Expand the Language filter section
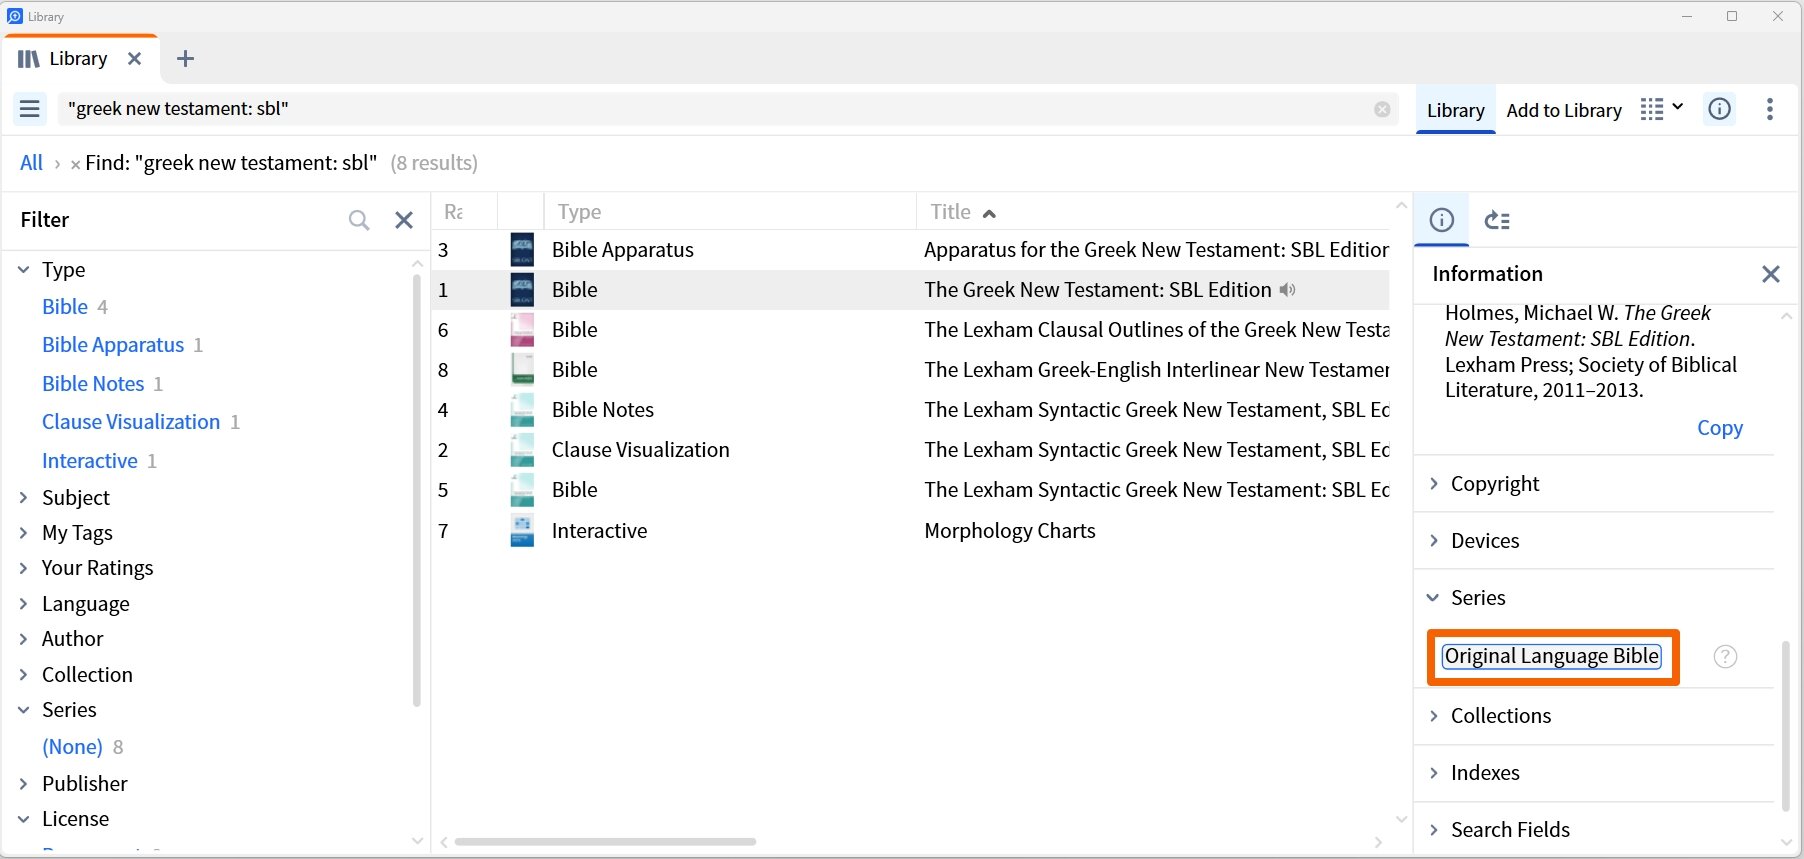 tap(24, 604)
